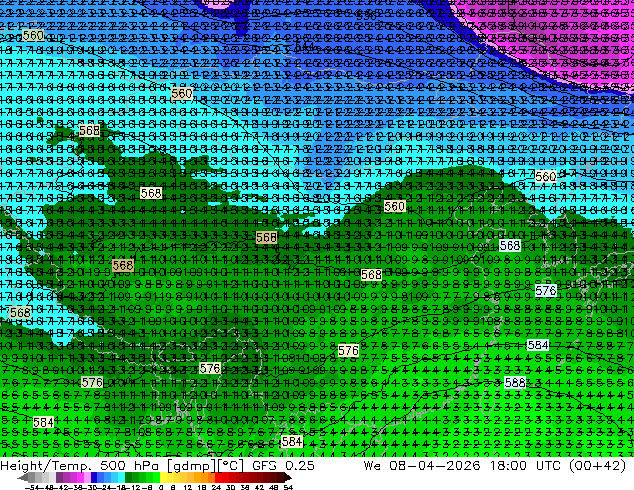Click the dark blue swatch in the legend
Screen dimensions: 634x490
94,478
